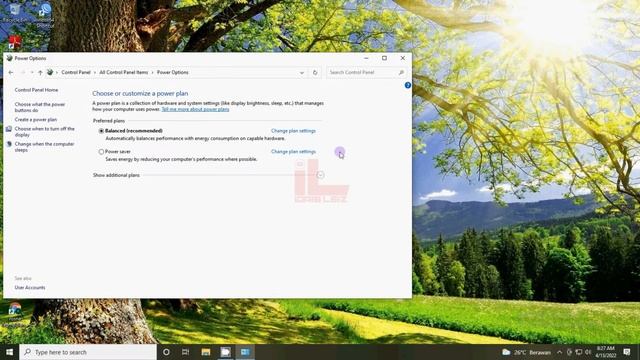Image resolution: width=640 pixels, height=360 pixels.
Task: Open File Explorer from the taskbar
Action: click(x=206, y=352)
